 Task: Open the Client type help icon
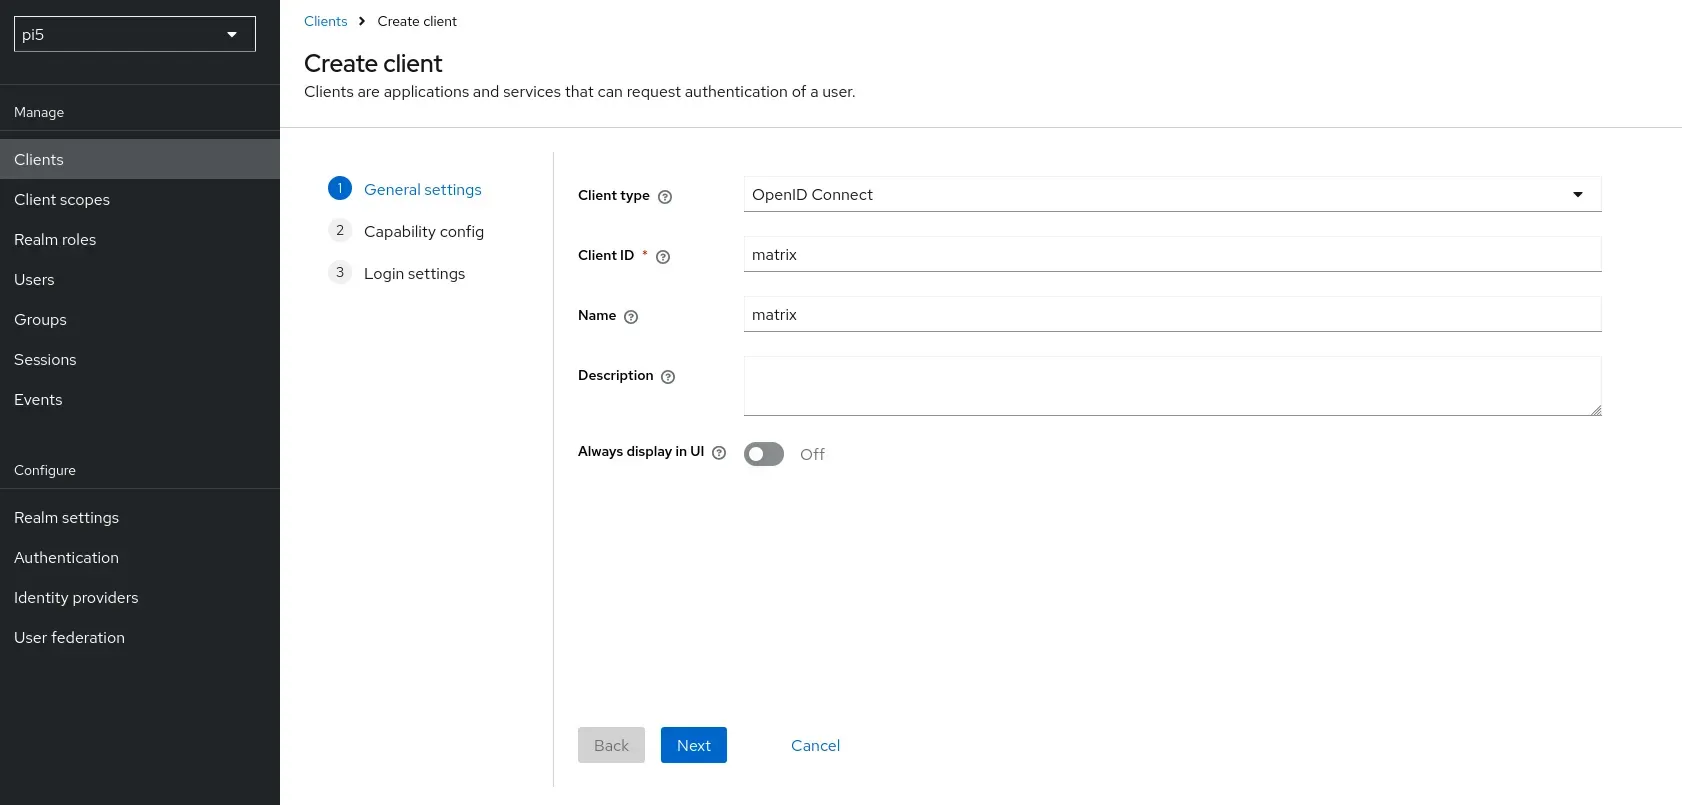tap(665, 197)
